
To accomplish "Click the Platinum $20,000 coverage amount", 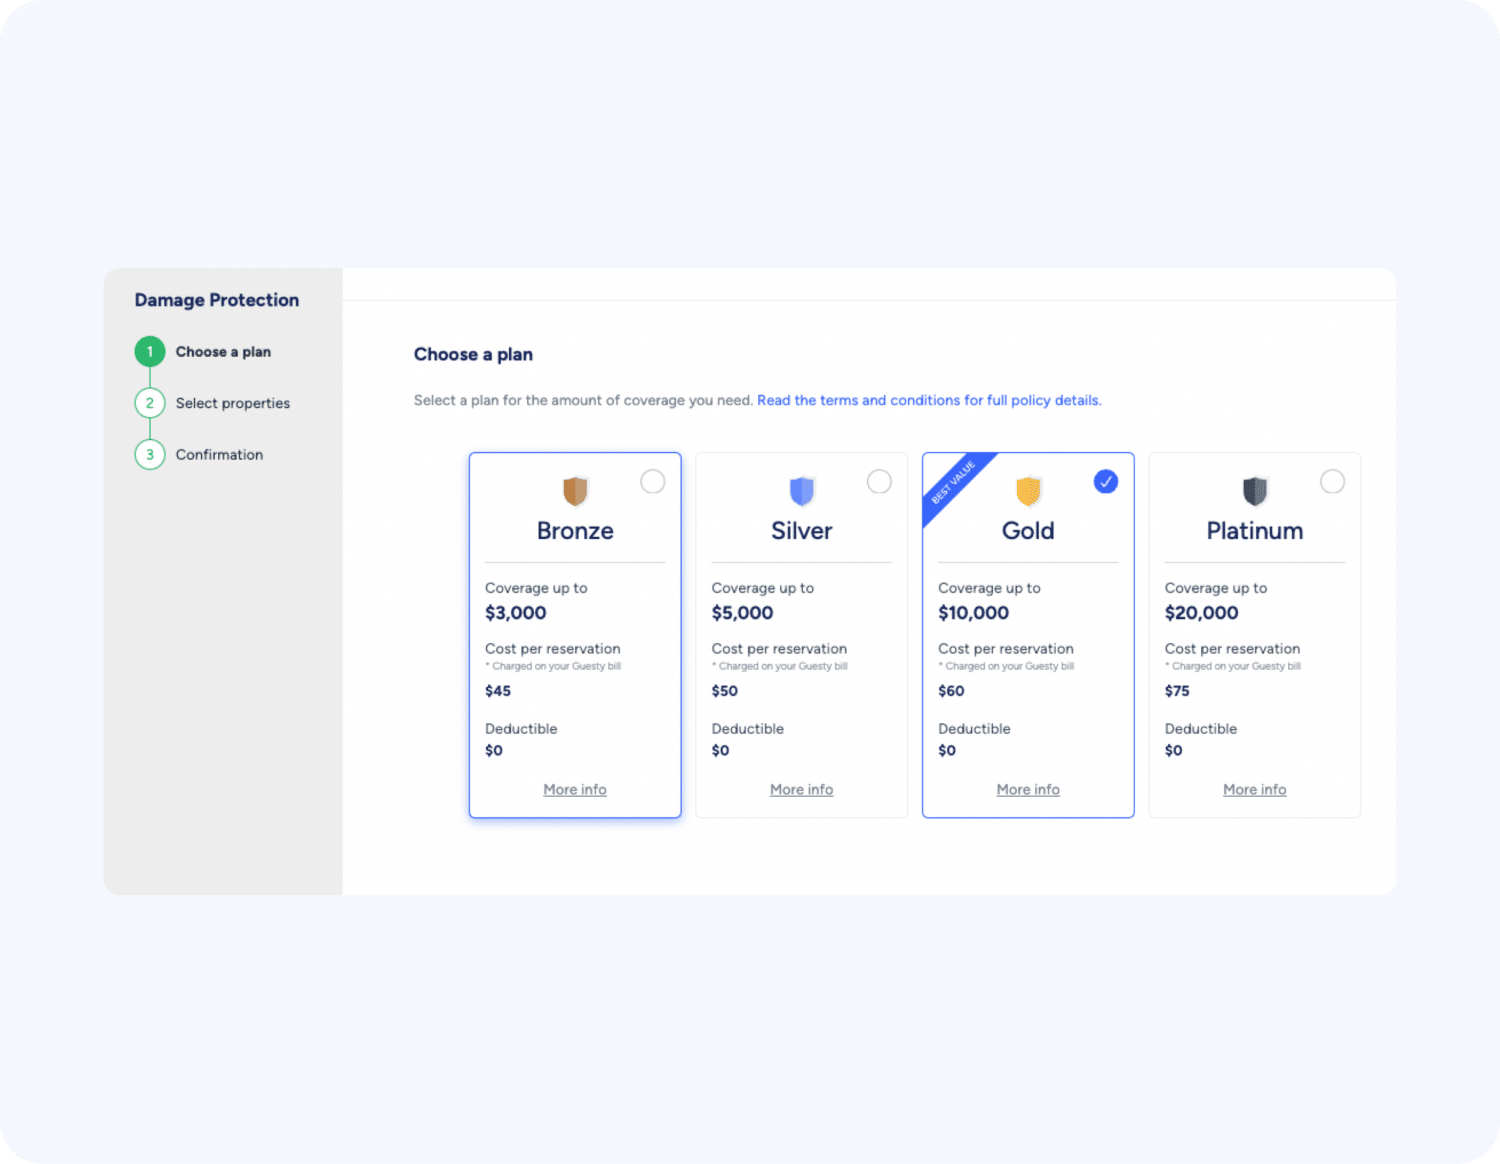I will 1201,613.
